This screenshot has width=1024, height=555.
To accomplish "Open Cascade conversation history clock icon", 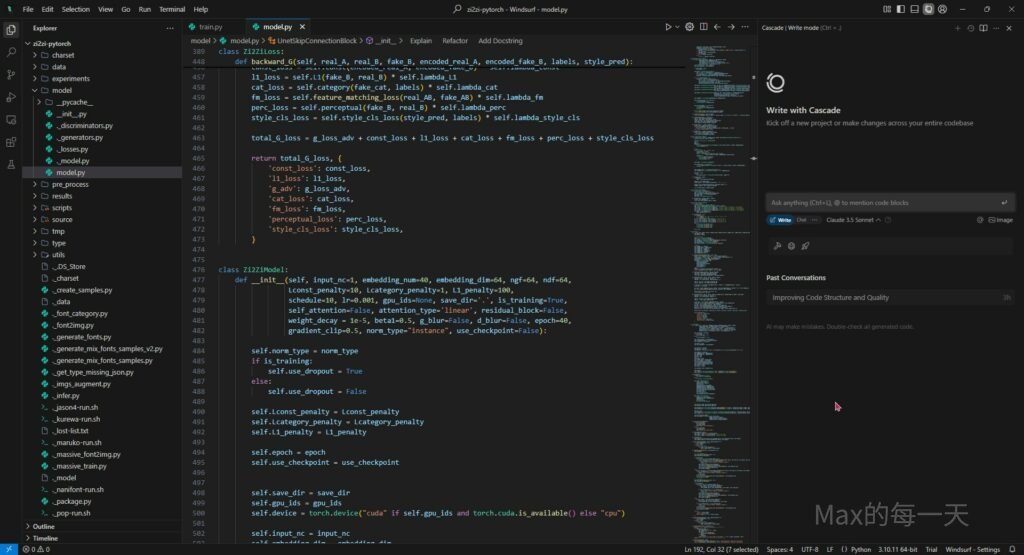I will pyautogui.click(x=971, y=28).
